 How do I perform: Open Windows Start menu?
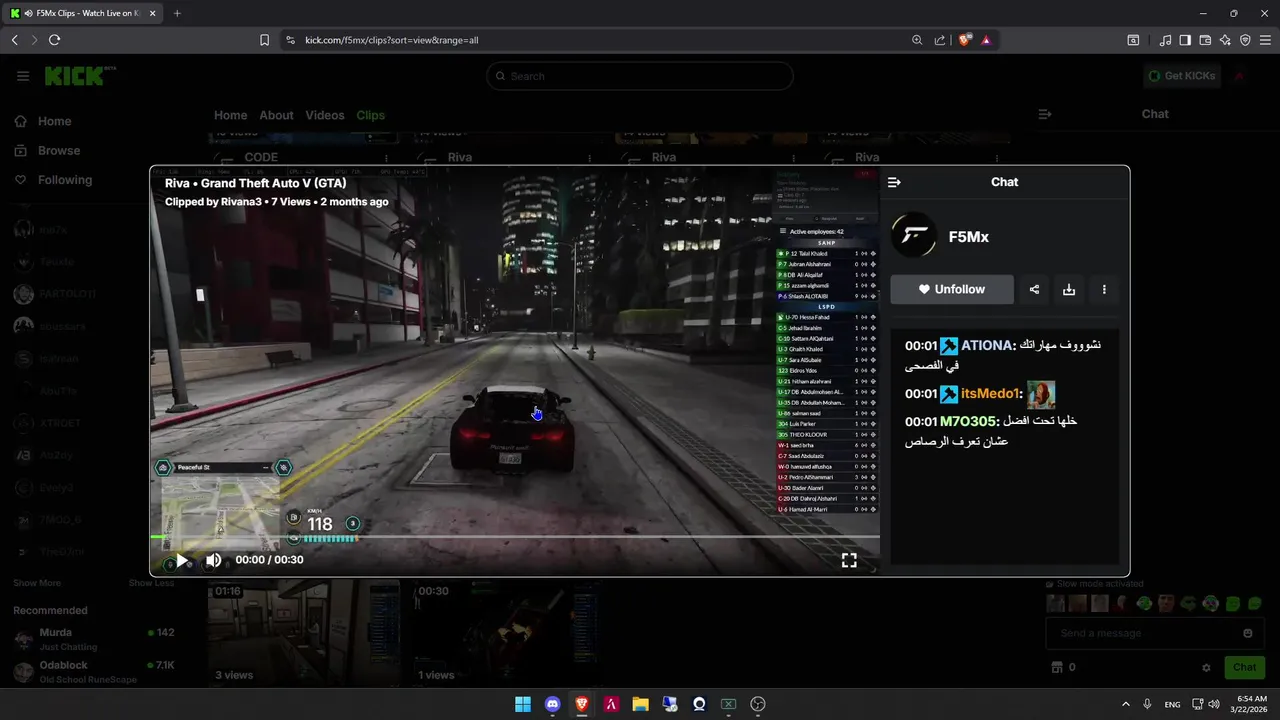pyautogui.click(x=523, y=704)
